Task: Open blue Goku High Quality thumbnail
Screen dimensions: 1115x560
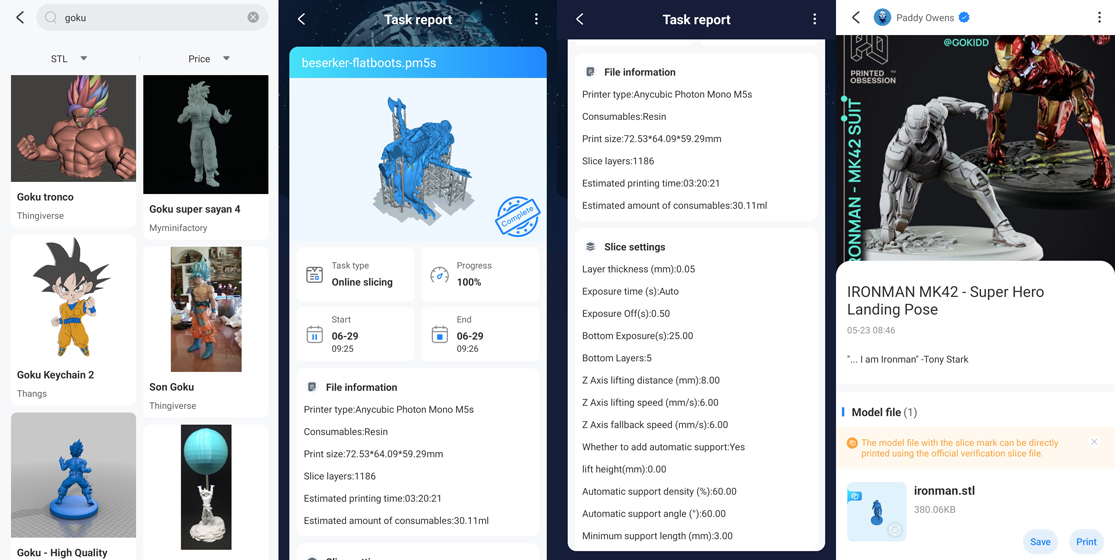Action: click(73, 475)
